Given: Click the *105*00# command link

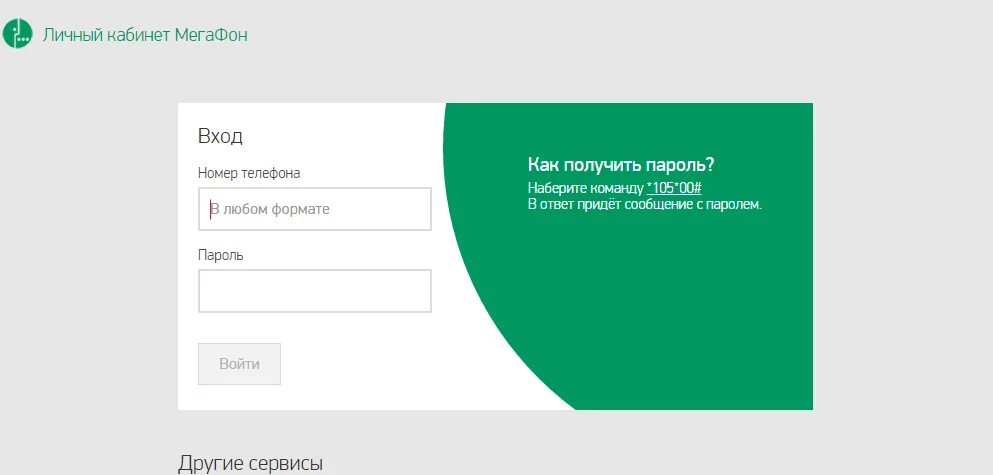Looking at the screenshot, I should click(x=674, y=188).
